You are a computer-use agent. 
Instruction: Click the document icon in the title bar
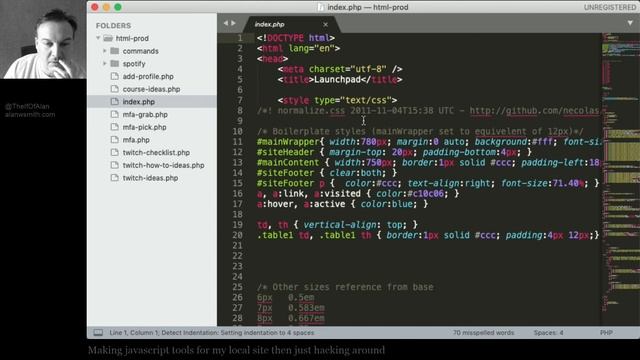(321, 7)
